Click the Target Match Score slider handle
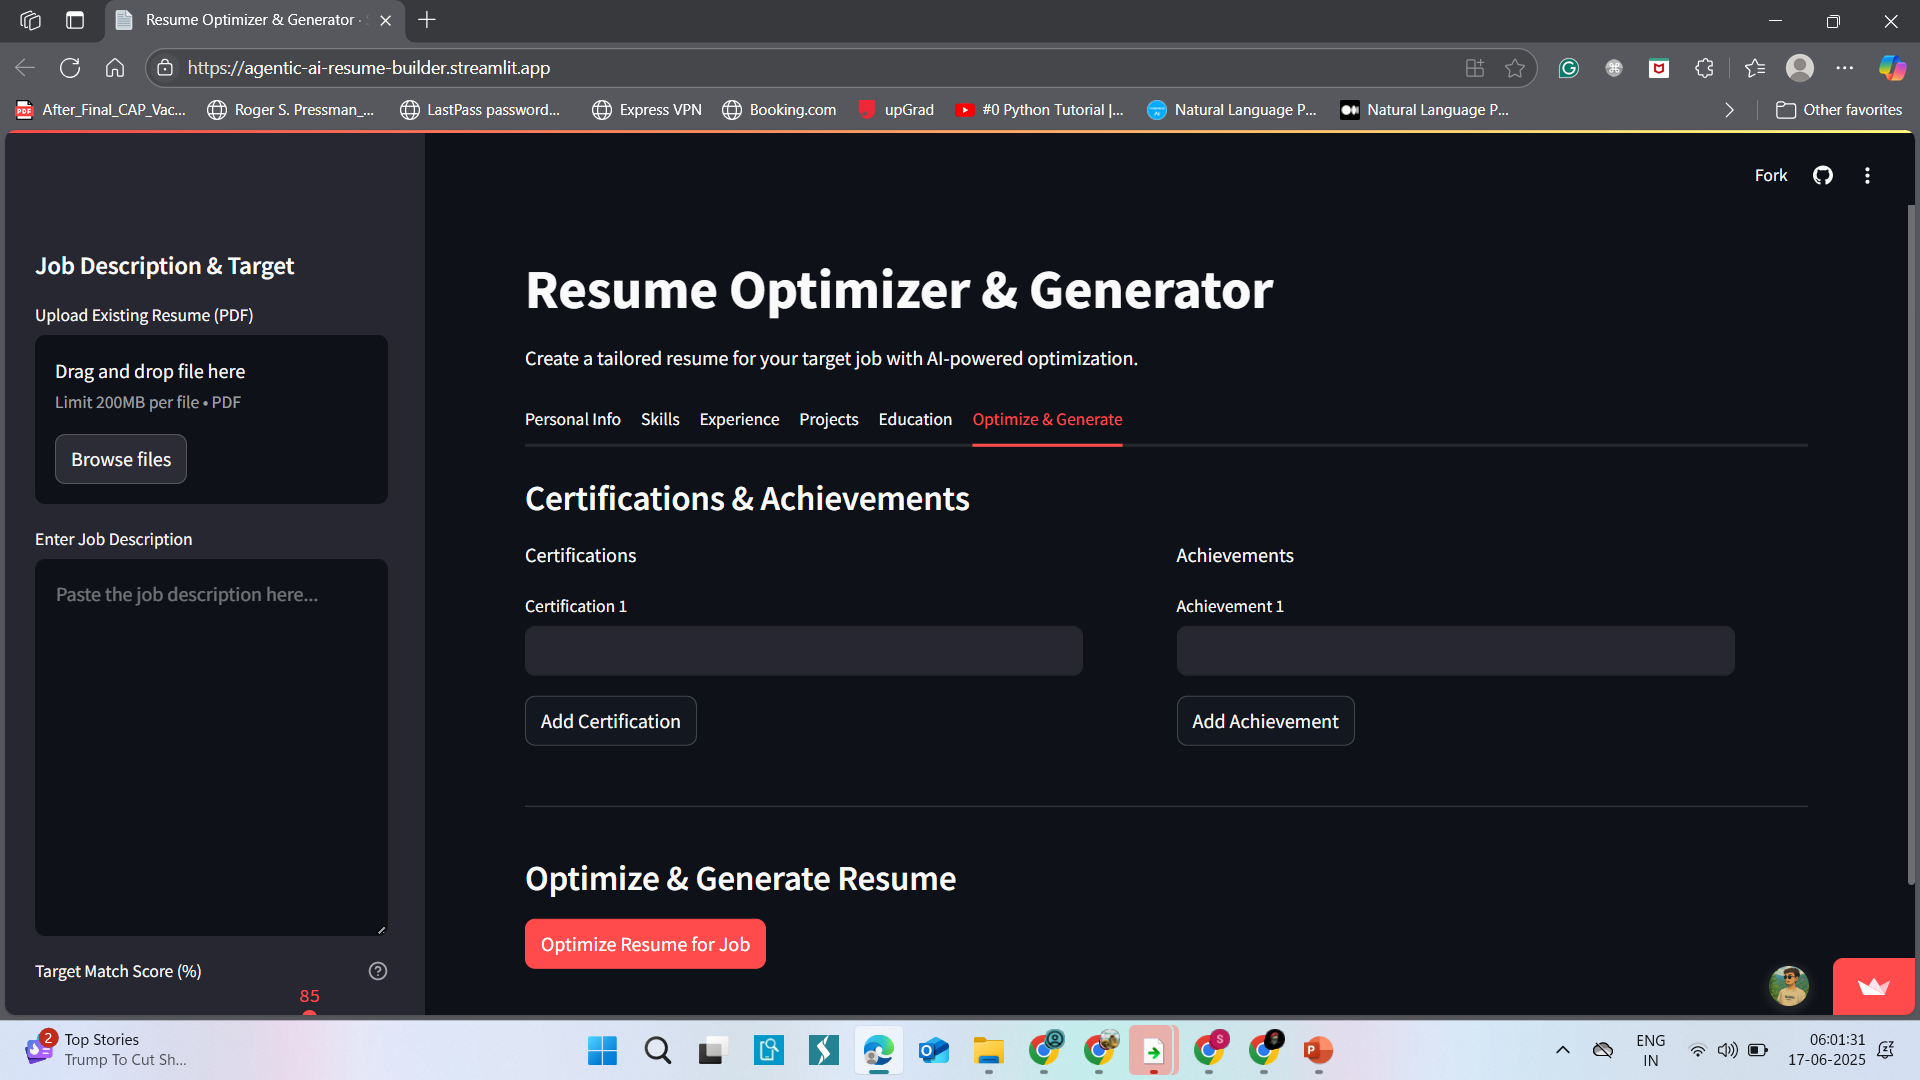 [x=310, y=1014]
